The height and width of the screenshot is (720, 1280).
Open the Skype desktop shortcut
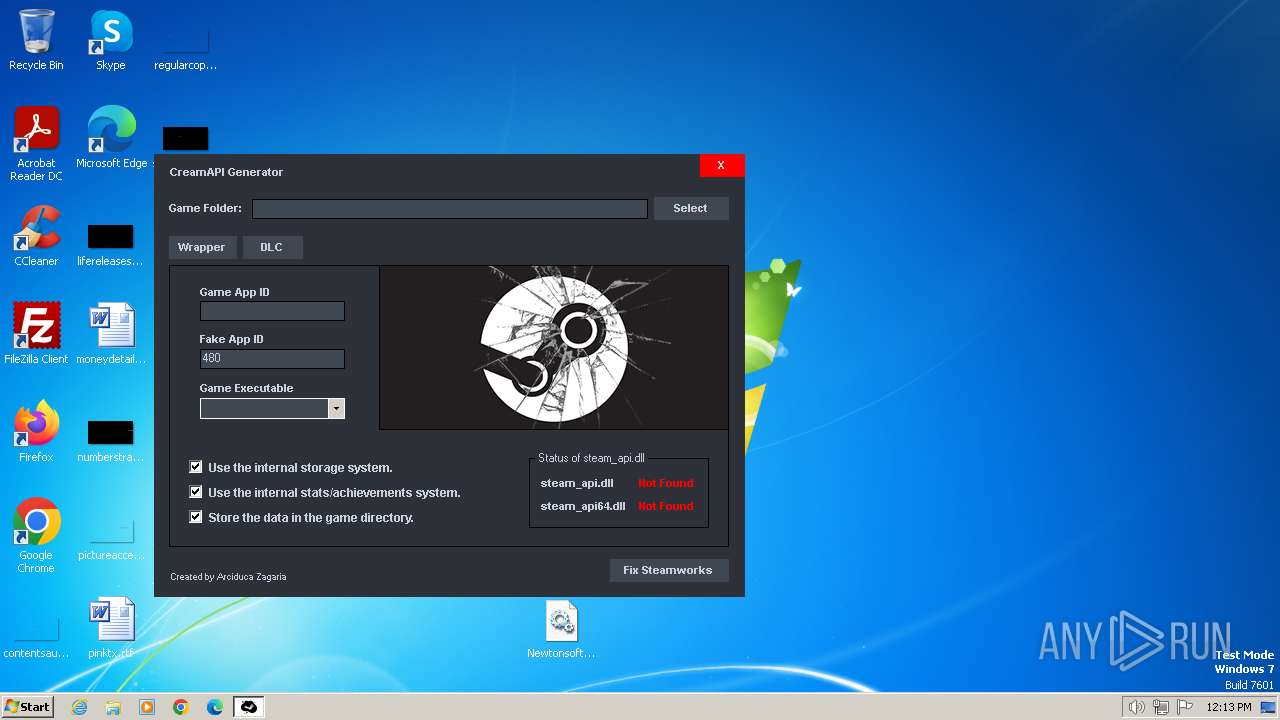pos(111,40)
